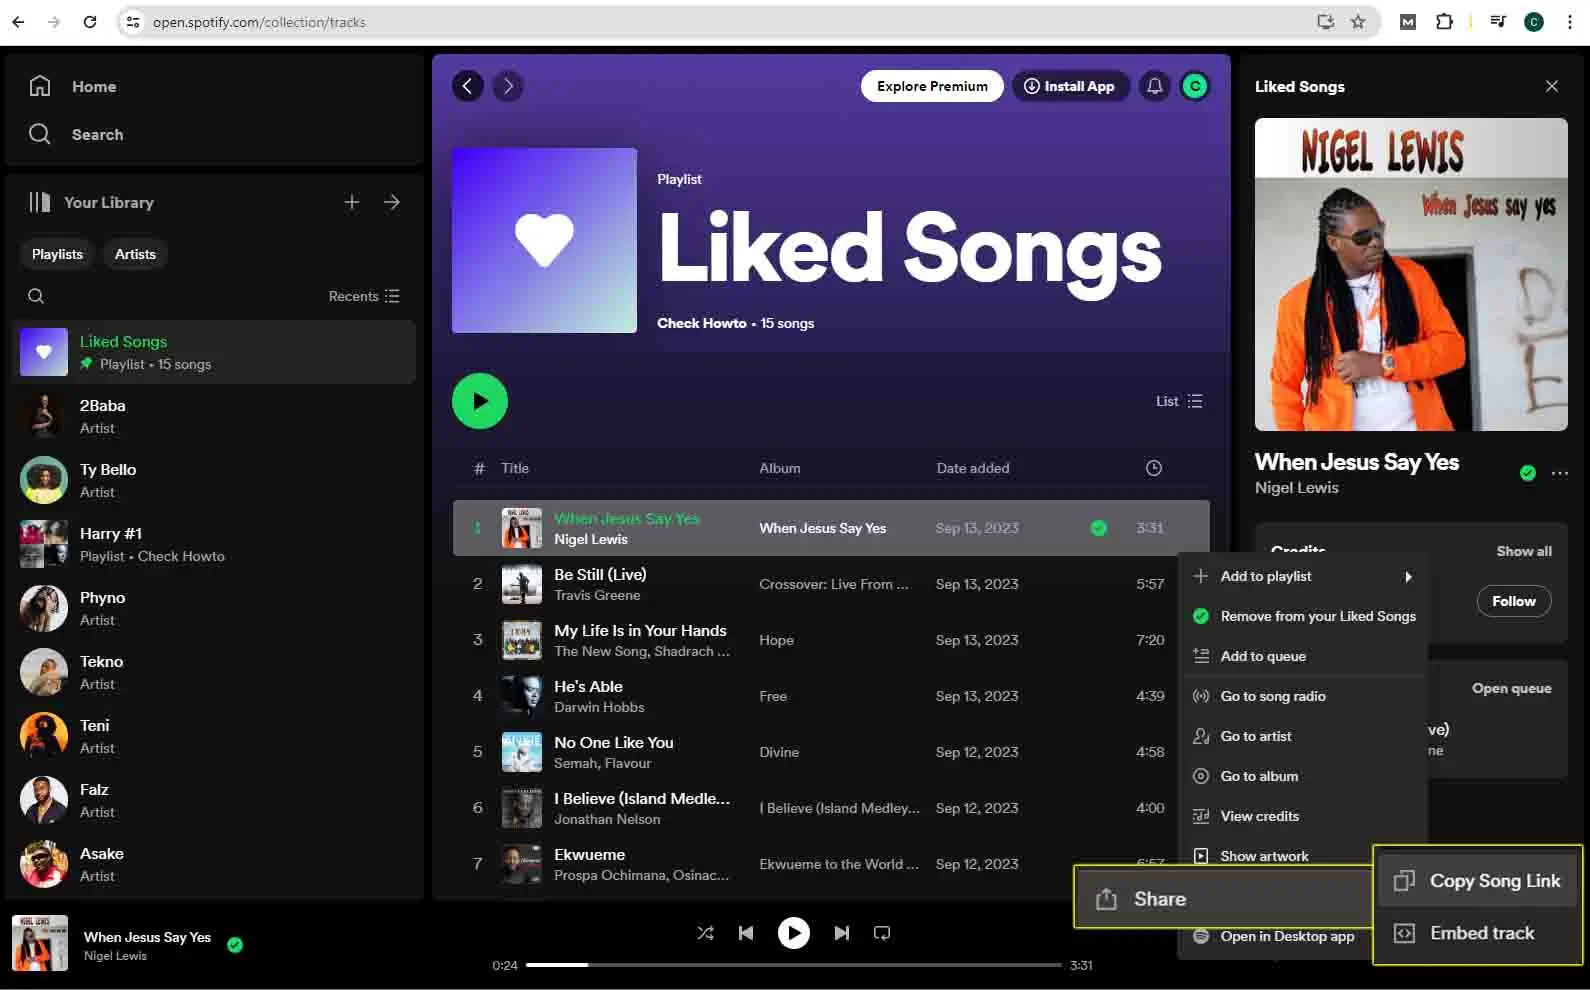Select Show artwork
This screenshot has width=1590, height=990.
[x=1278, y=856]
